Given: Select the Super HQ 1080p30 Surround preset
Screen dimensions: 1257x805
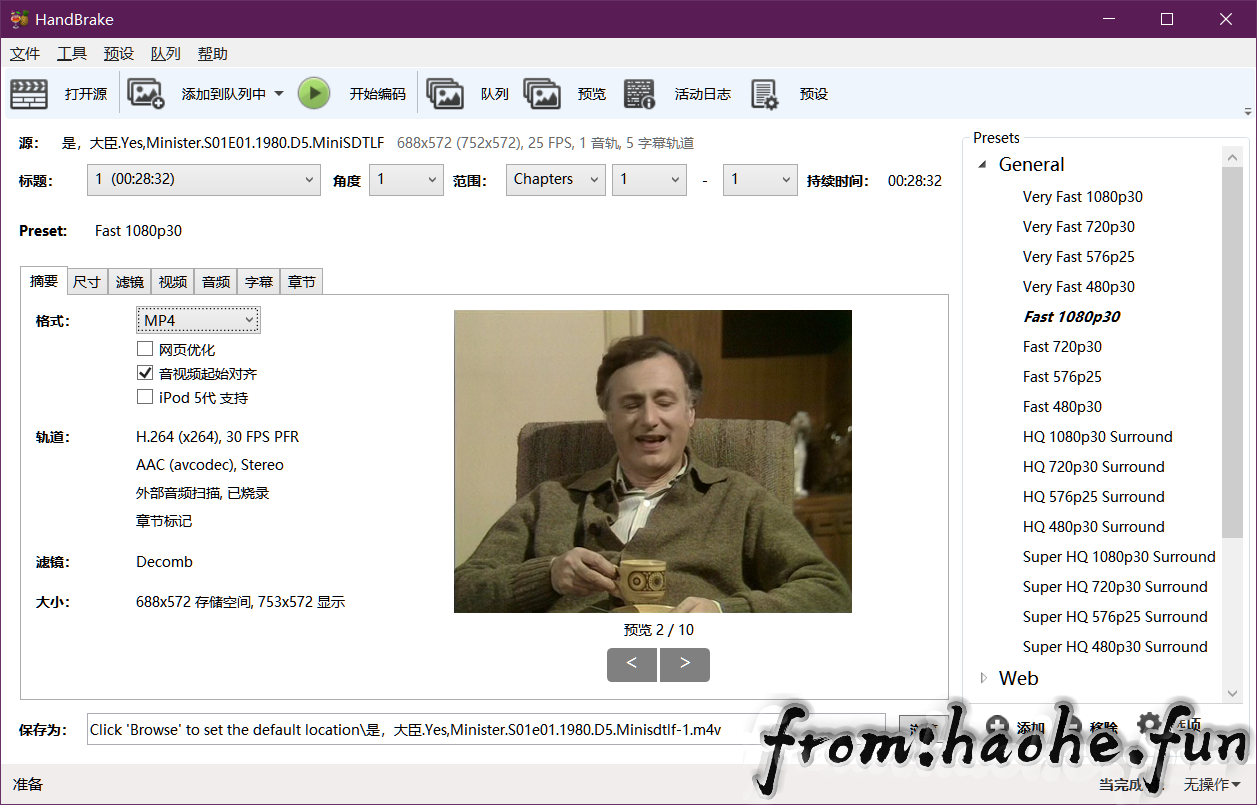Looking at the screenshot, I should point(1119,557).
